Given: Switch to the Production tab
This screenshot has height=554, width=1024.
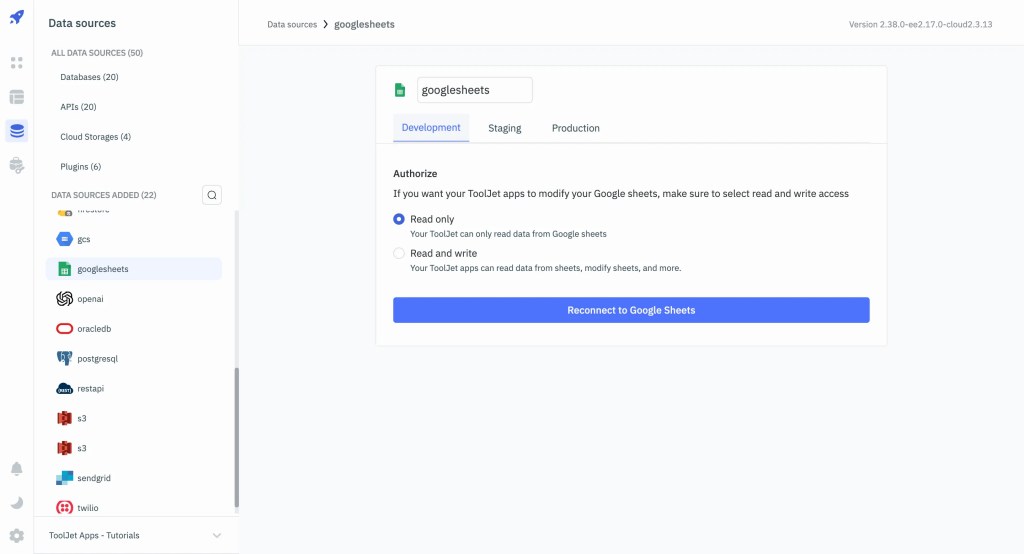Looking at the screenshot, I should [x=575, y=128].
